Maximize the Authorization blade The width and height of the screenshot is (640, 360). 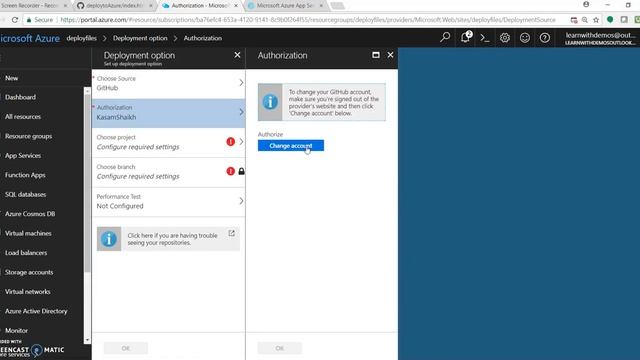tap(376, 55)
